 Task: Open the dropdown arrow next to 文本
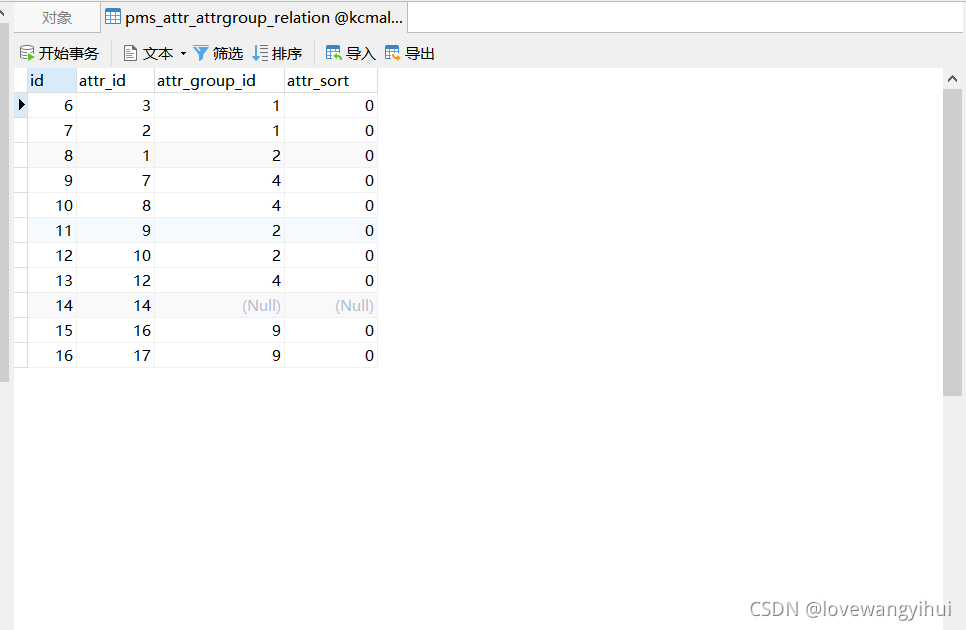pyautogui.click(x=183, y=54)
